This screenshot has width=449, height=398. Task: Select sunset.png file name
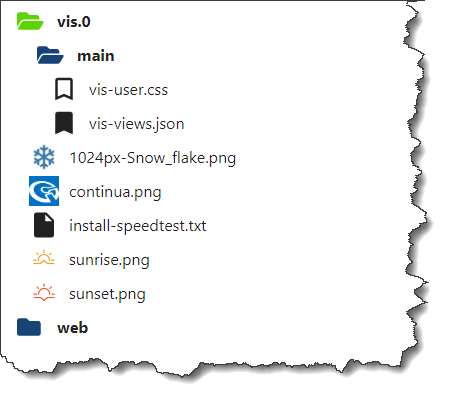pyautogui.click(x=107, y=294)
